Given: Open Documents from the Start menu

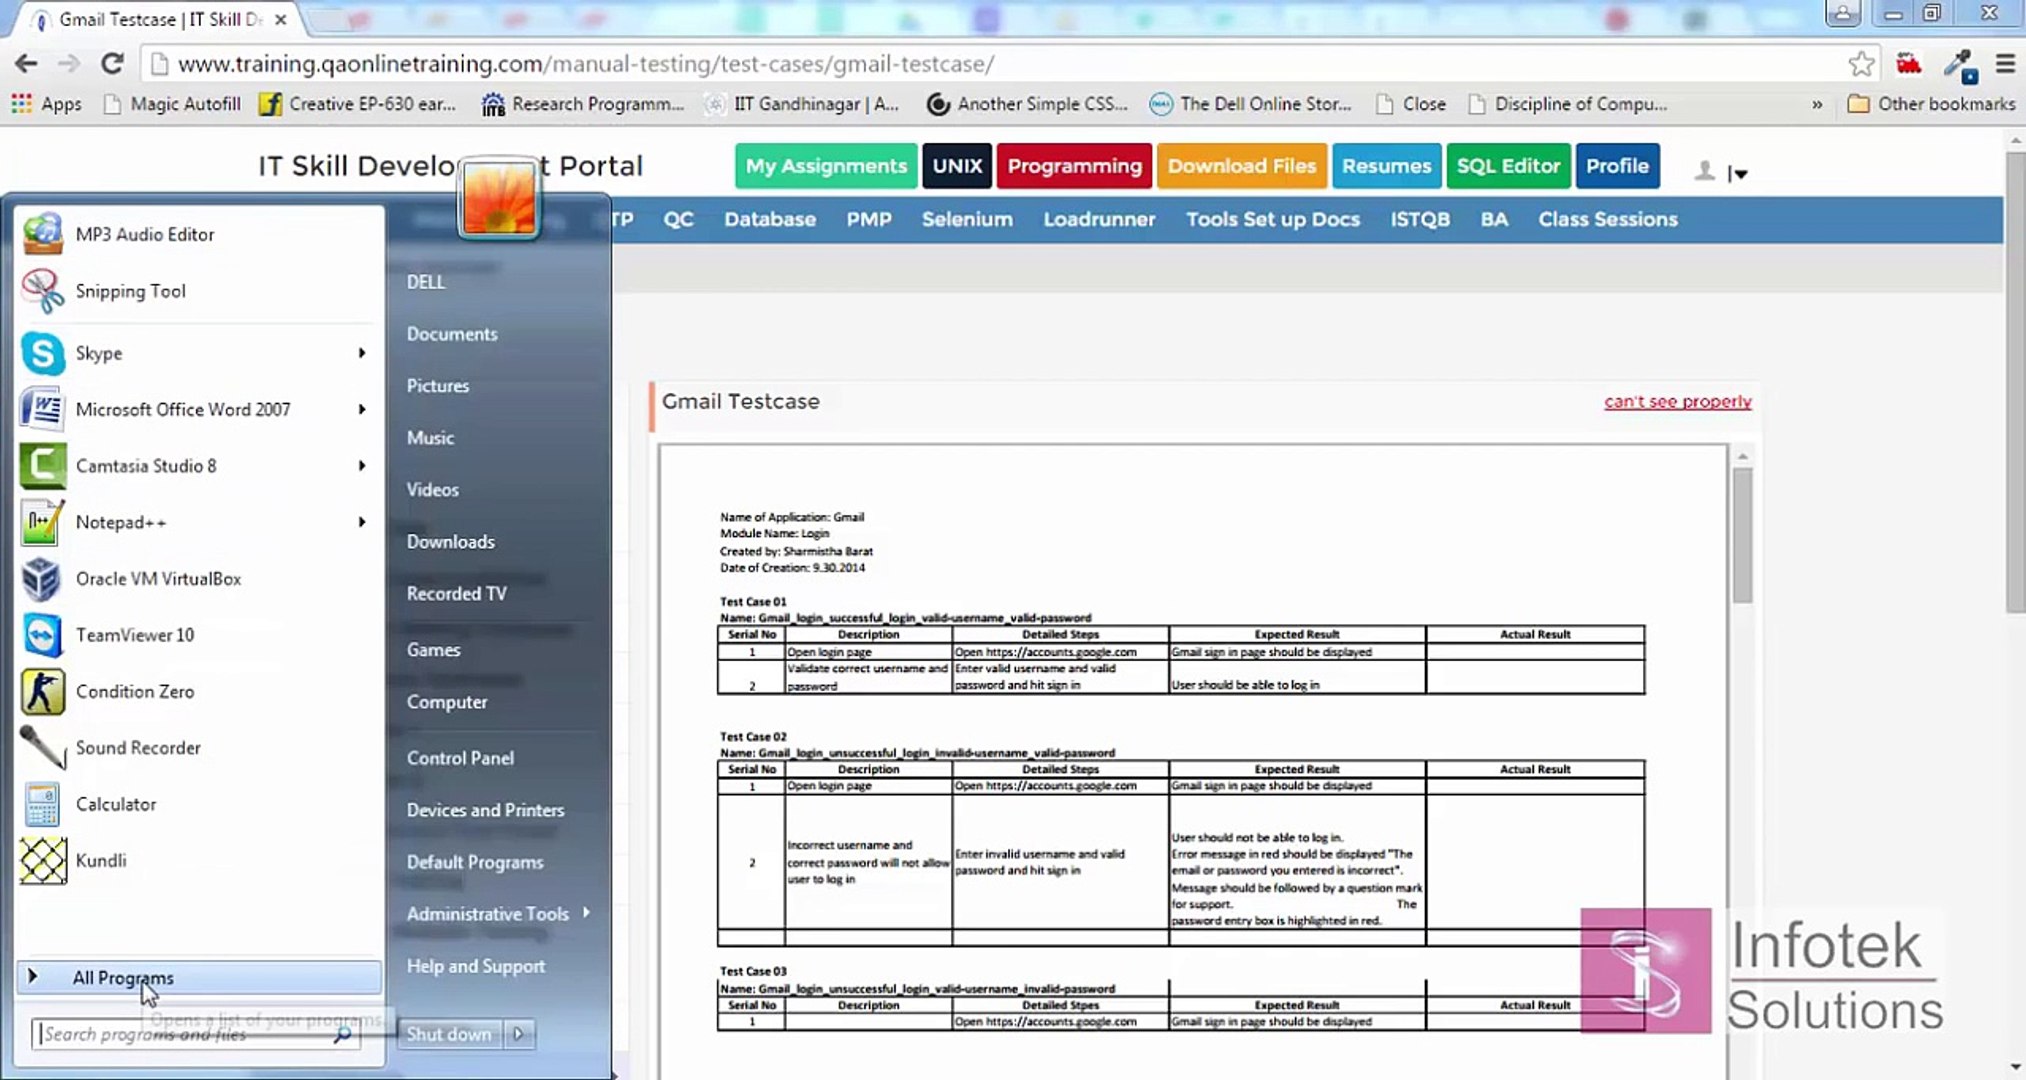Looking at the screenshot, I should click(x=452, y=334).
